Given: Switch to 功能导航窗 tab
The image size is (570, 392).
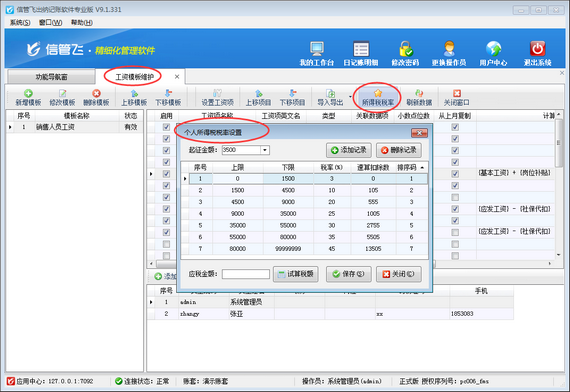Looking at the screenshot, I should click(51, 77).
